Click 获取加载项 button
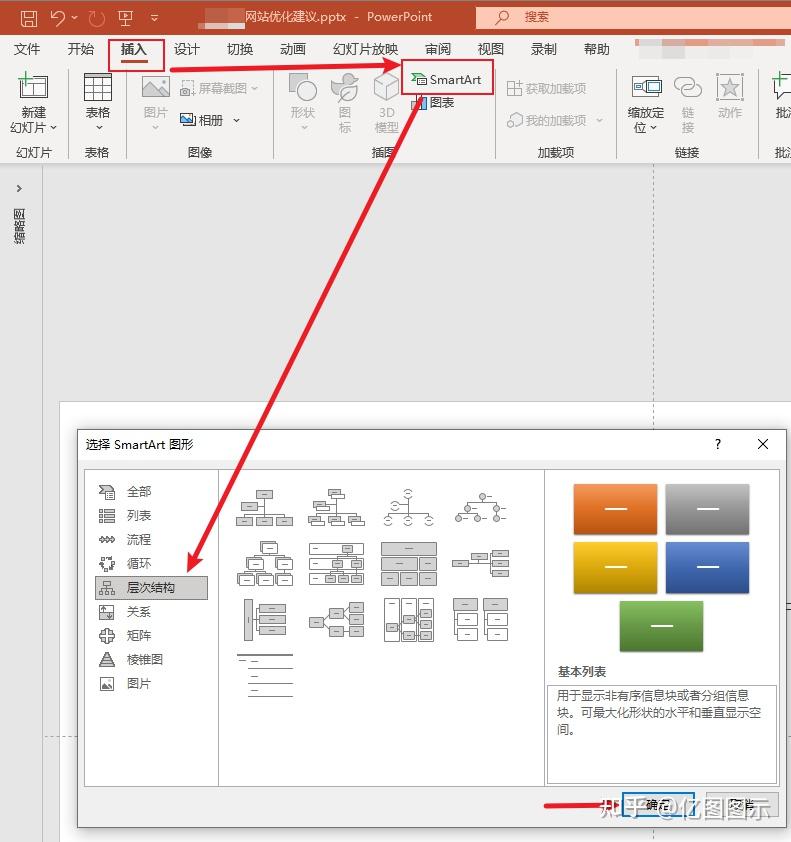This screenshot has height=842, width=791. click(547, 88)
